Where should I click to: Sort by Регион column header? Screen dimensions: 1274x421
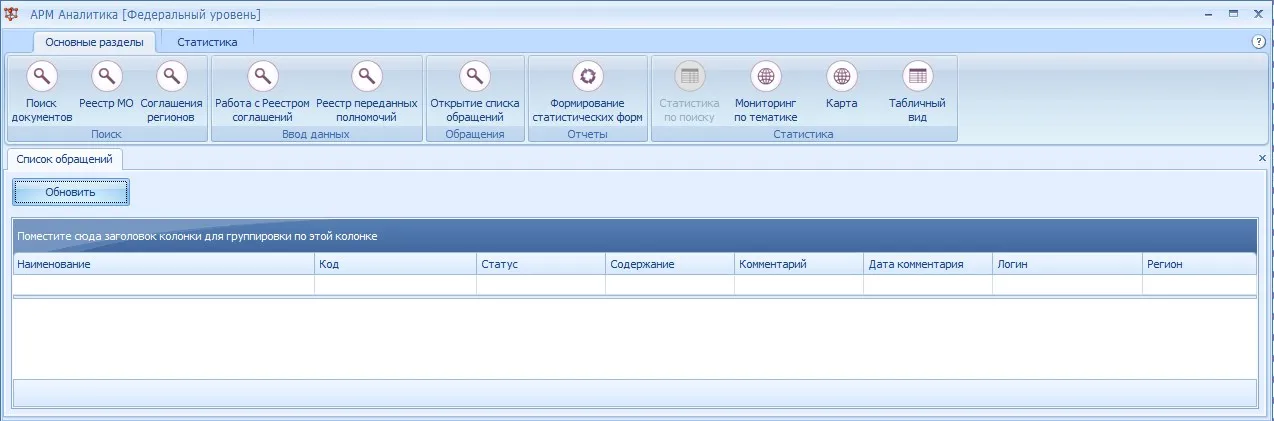point(1200,264)
